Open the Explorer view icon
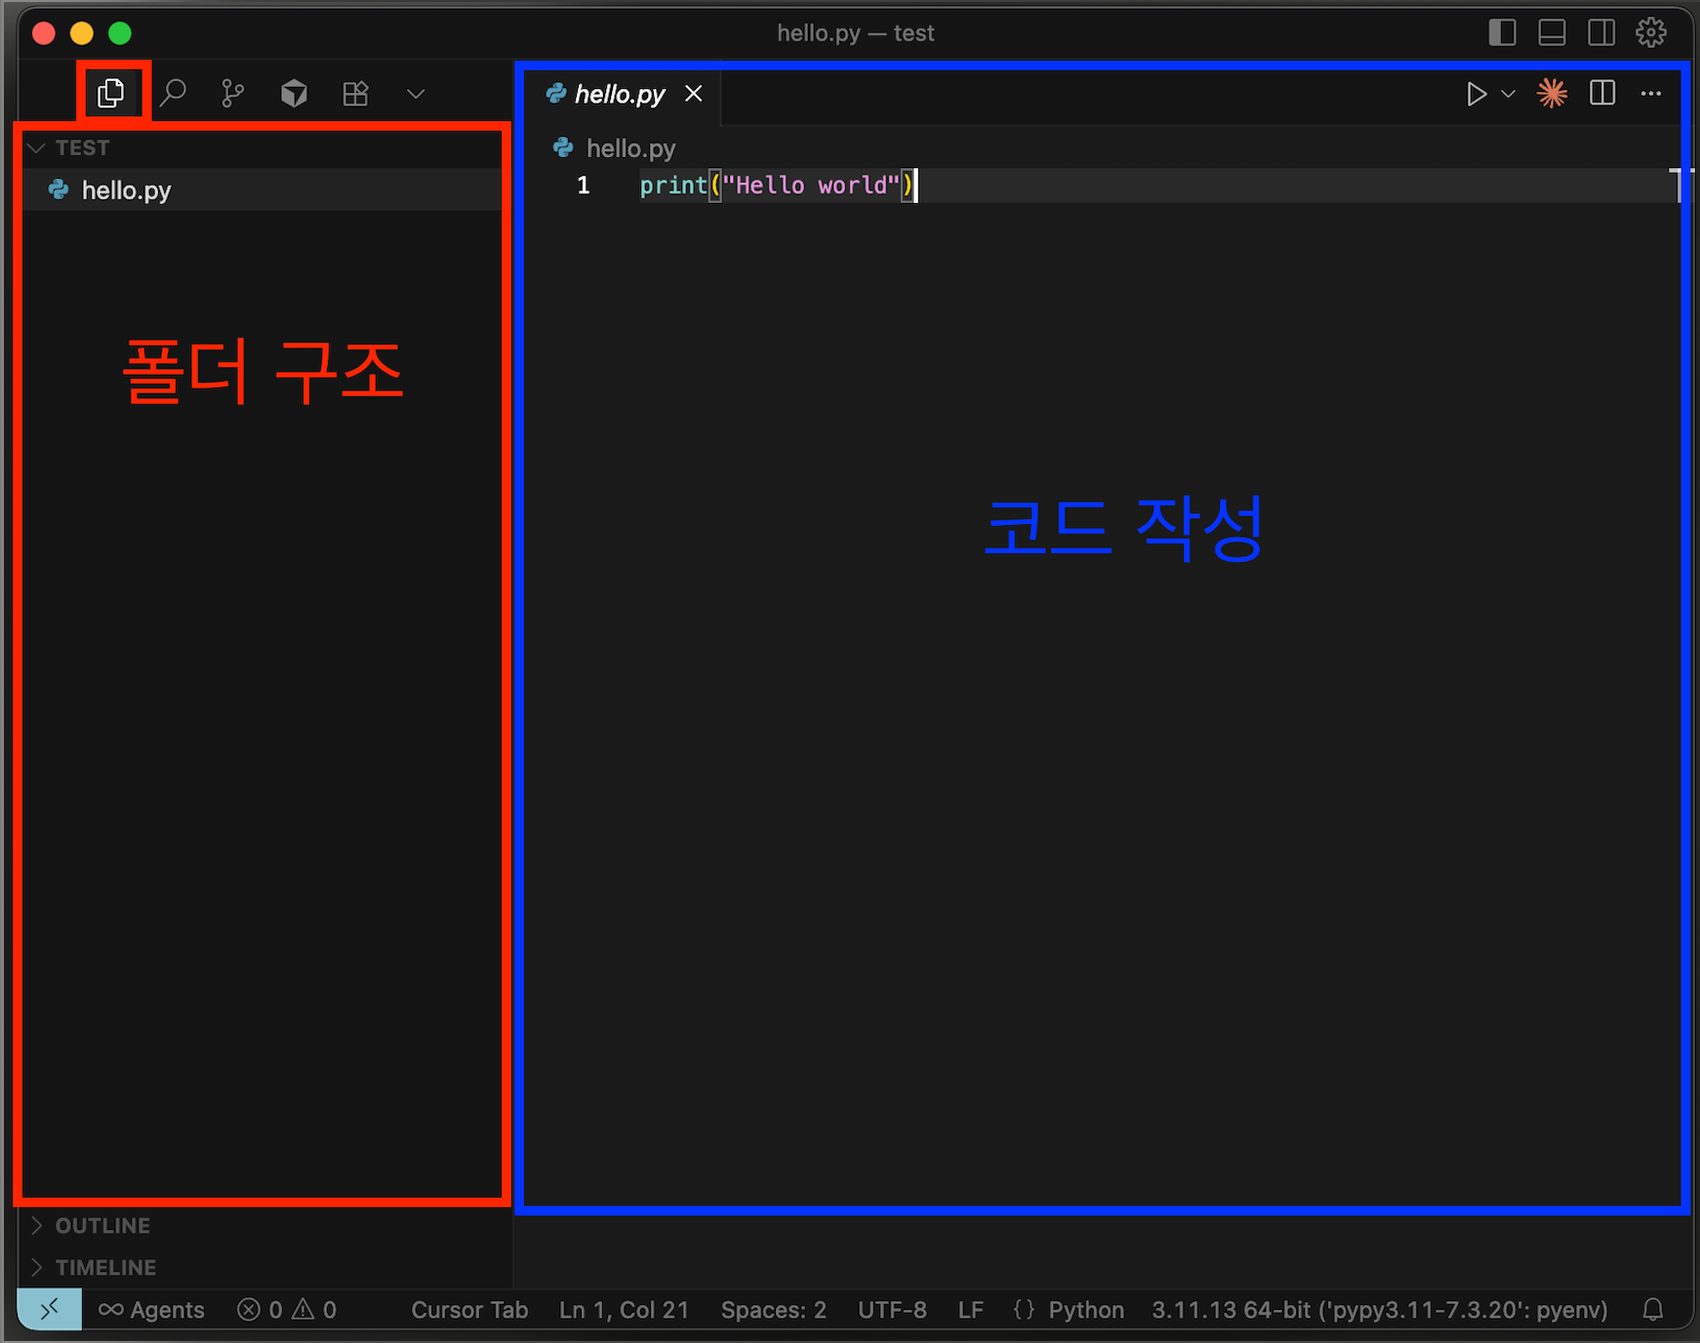Screen dimensions: 1700x1343 111,93
